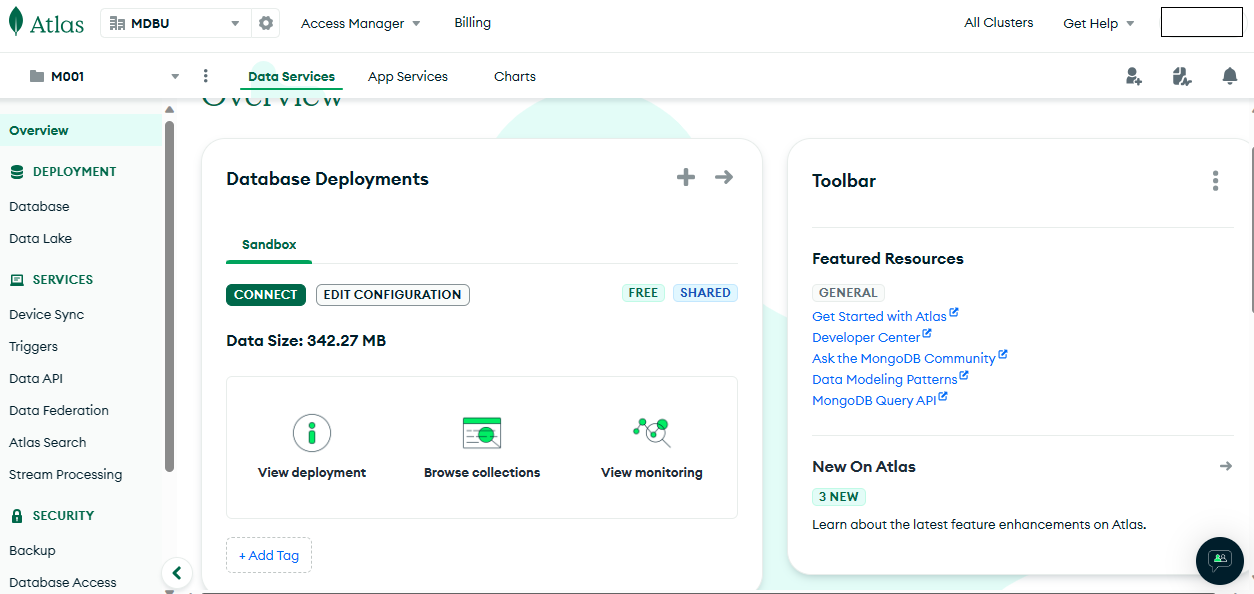Viewport: 1254px width, 594px height.
Task: Open MongoDB Query API link
Action: 874,400
